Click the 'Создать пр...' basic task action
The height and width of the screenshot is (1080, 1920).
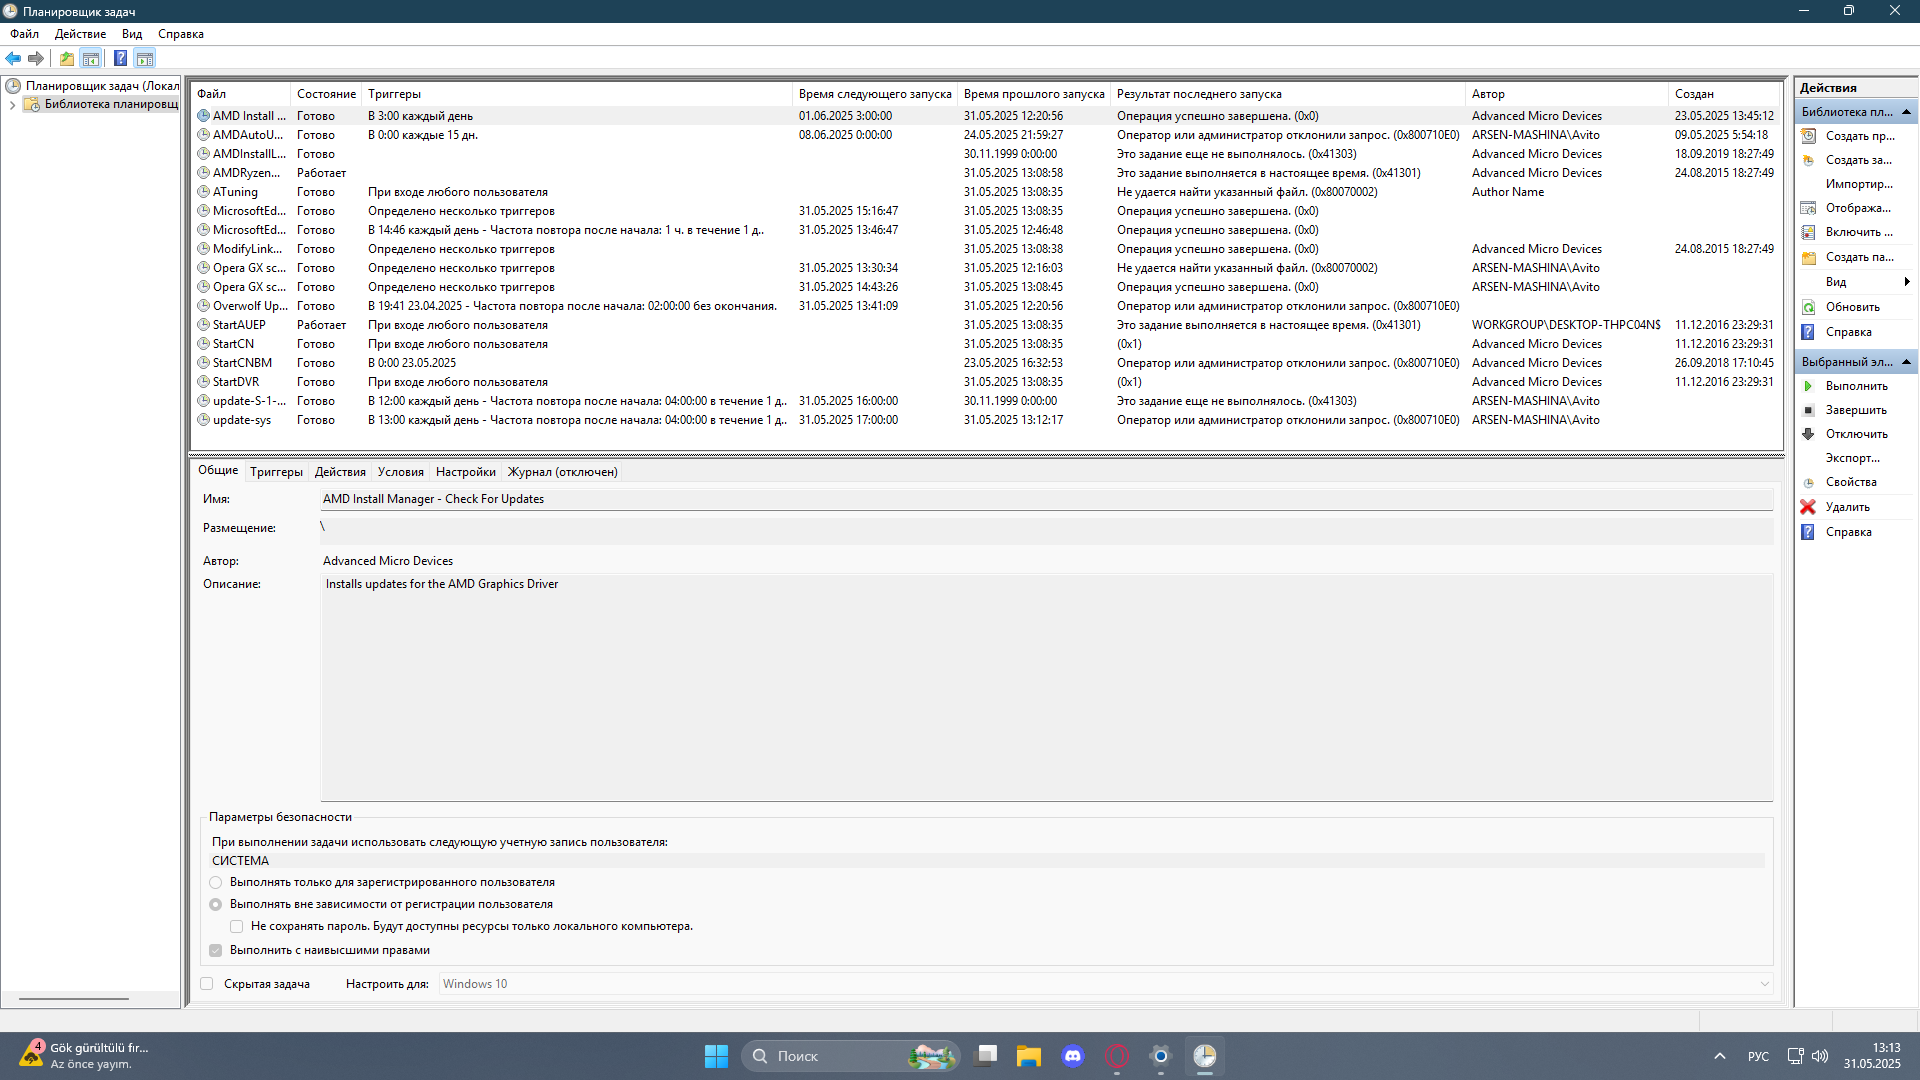pos(1859,136)
